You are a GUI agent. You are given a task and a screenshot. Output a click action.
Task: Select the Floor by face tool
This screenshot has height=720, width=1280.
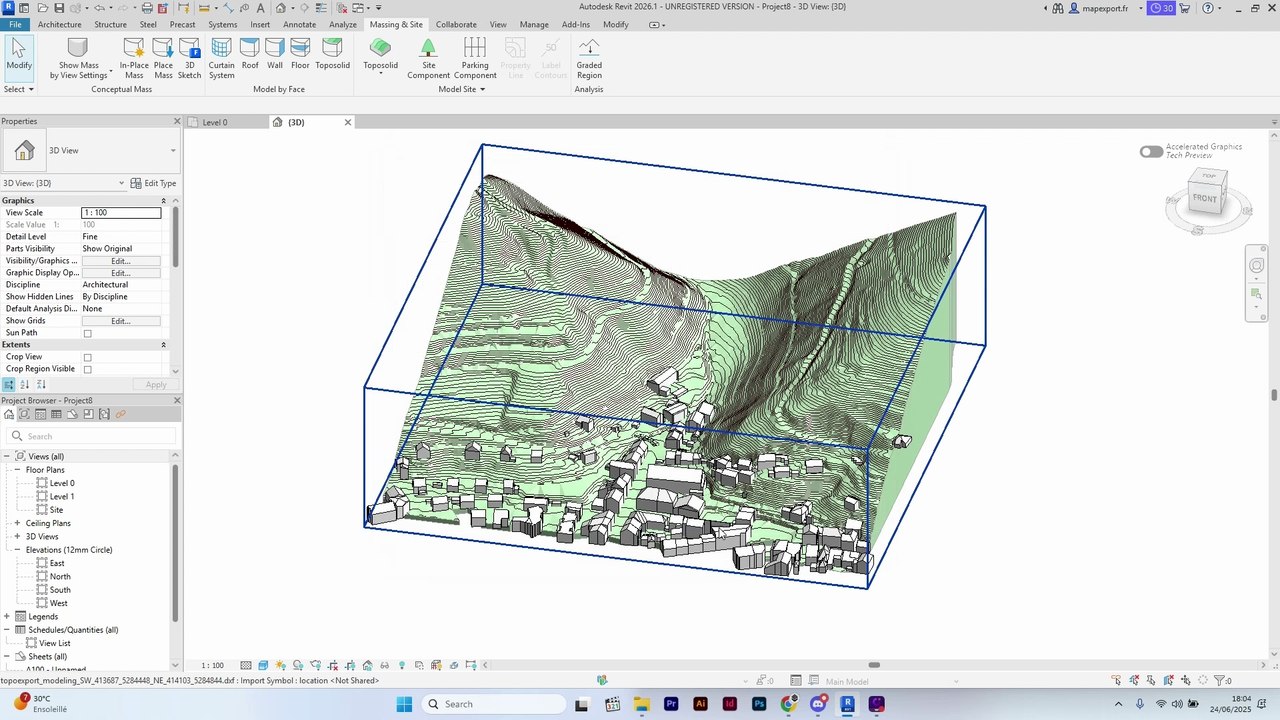(x=300, y=54)
